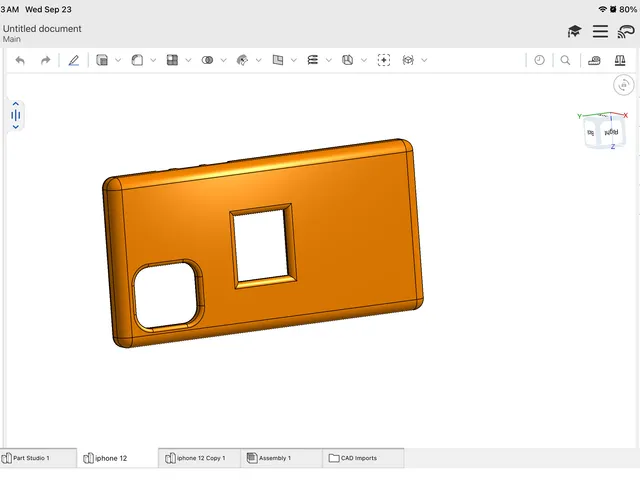Select the Extrude tool
The height and width of the screenshot is (480, 640).
click(x=102, y=60)
